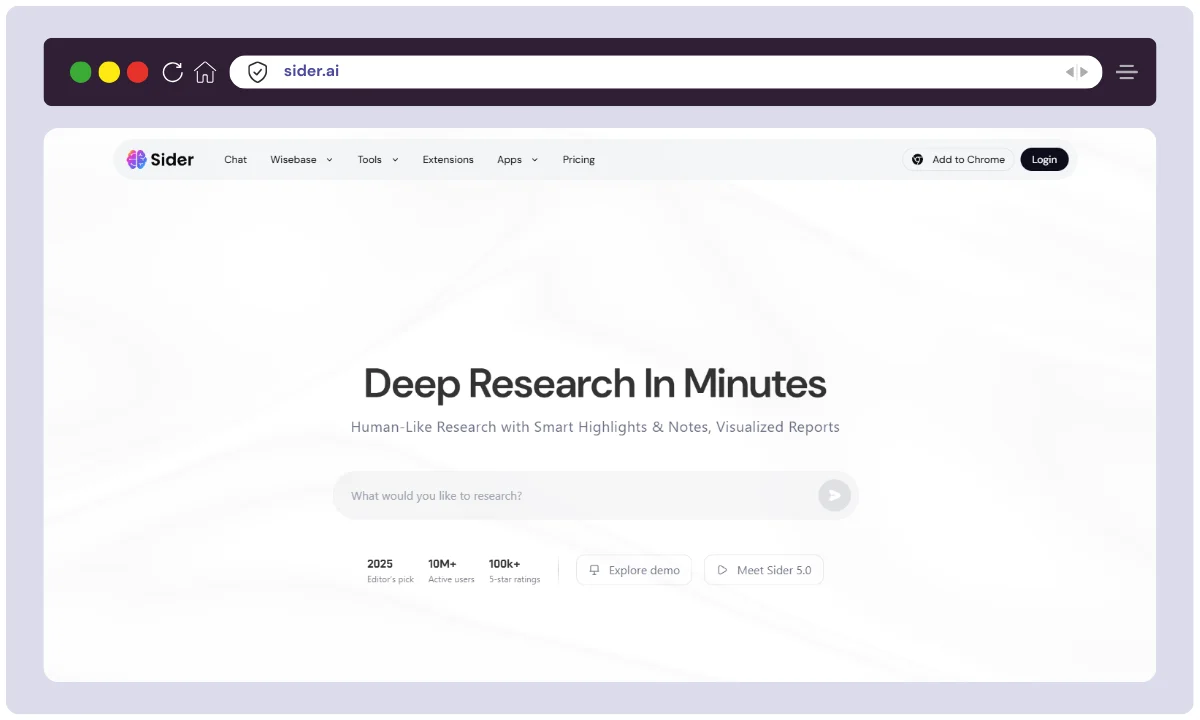The width and height of the screenshot is (1200, 720).
Task: Play the Meet Sider 5.0 video
Action: pyautogui.click(x=763, y=570)
